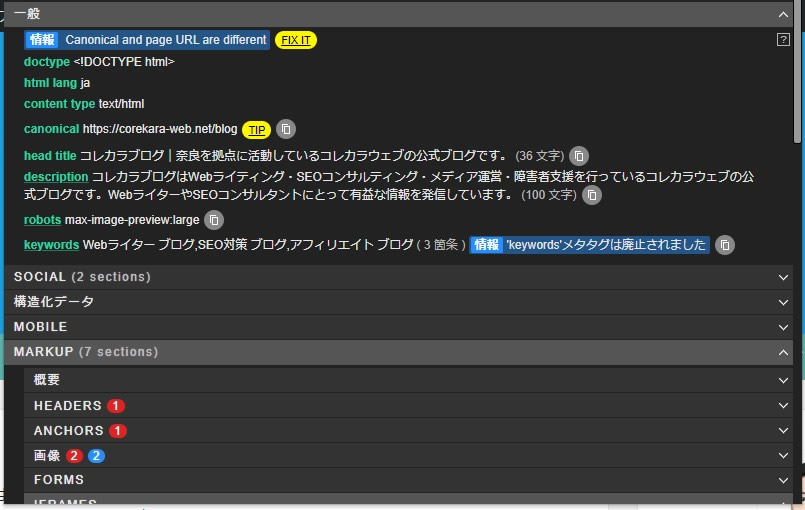The height and width of the screenshot is (510, 805).
Task: Copy the head title text
Action: (579, 156)
